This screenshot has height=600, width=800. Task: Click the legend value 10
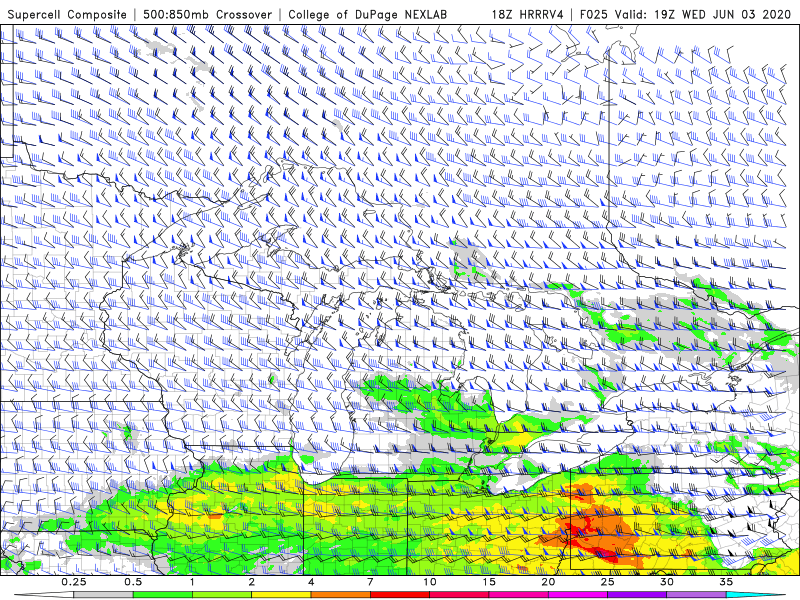pyautogui.click(x=430, y=582)
